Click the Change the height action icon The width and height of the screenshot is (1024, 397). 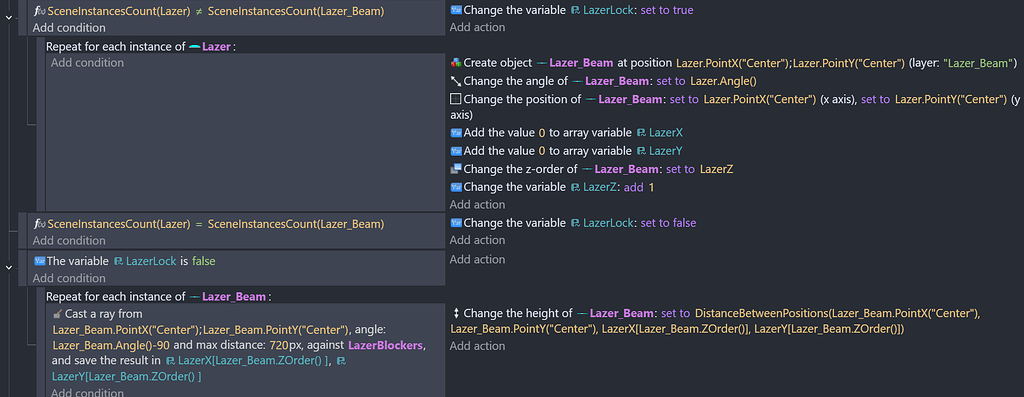pos(456,313)
